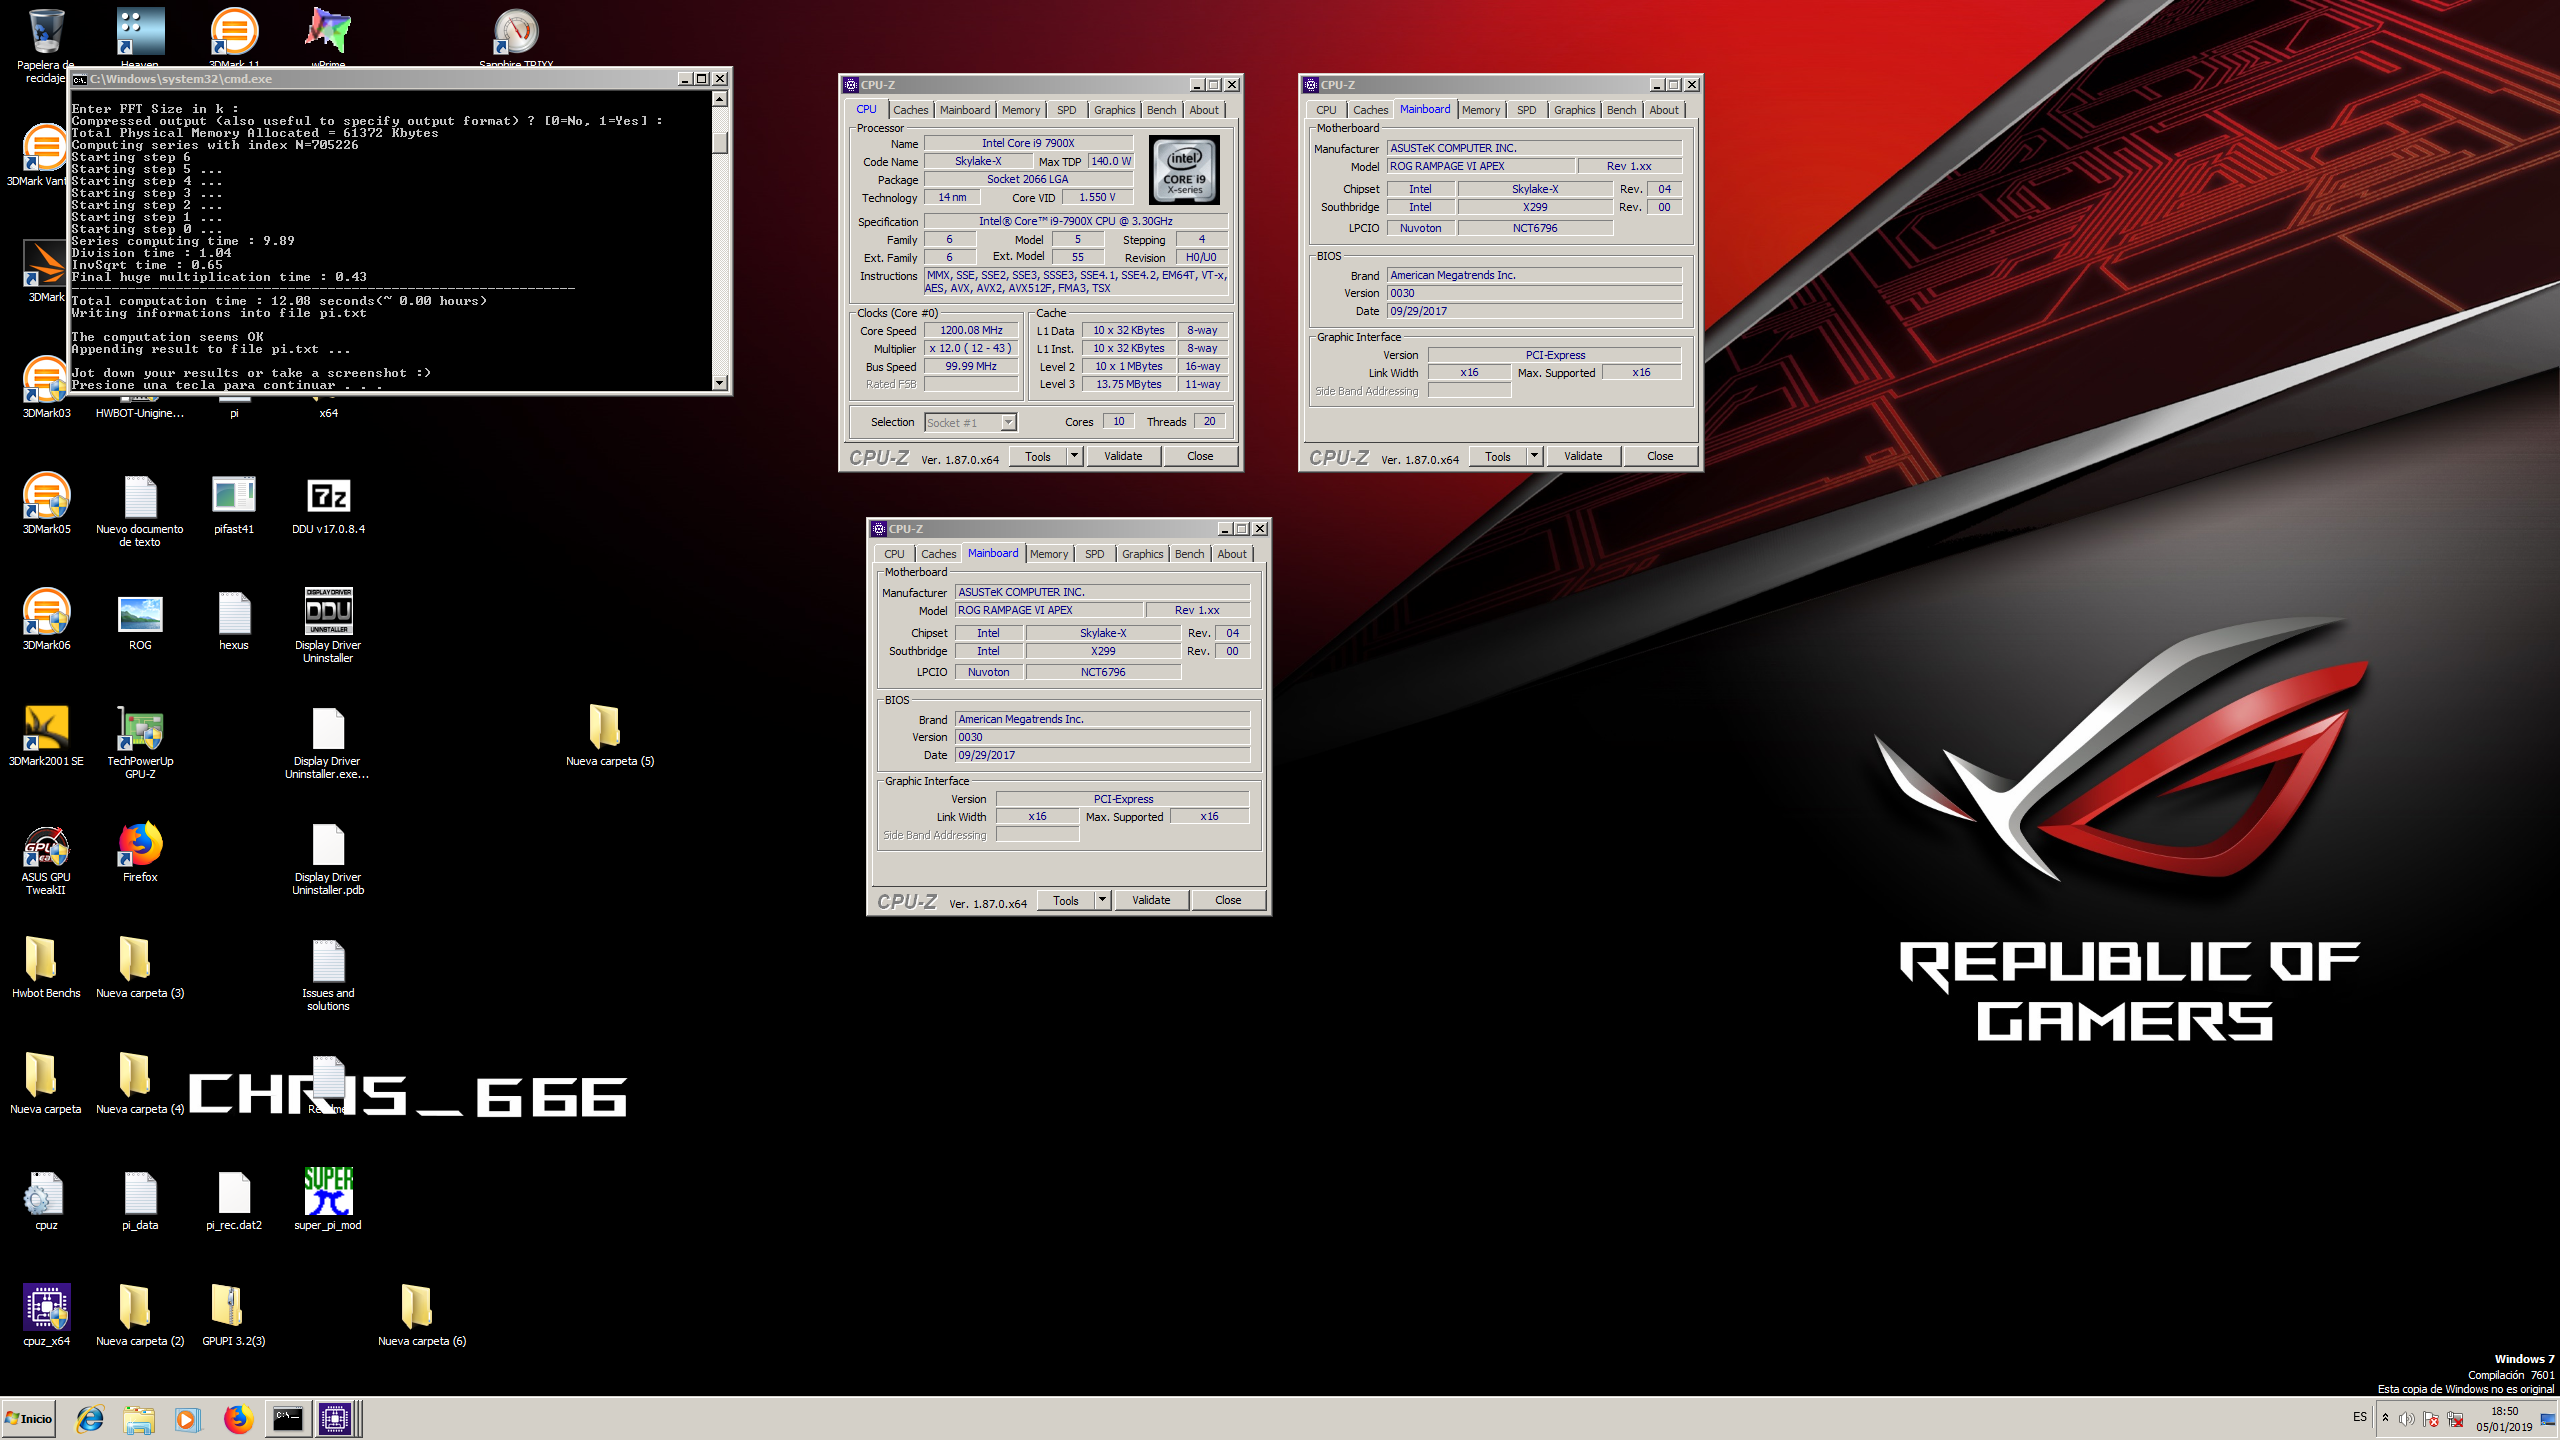This screenshot has width=2560, height=1440.
Task: Open the hexus file icon
Action: (x=234, y=622)
